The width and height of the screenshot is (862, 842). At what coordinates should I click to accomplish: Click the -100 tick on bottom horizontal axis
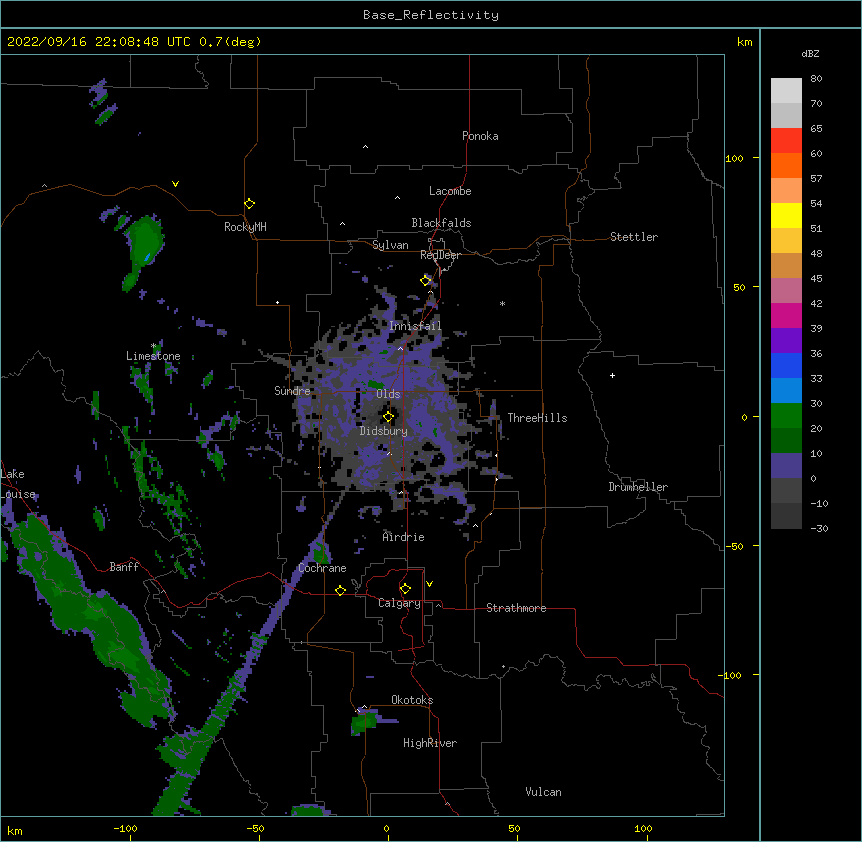[x=125, y=828]
